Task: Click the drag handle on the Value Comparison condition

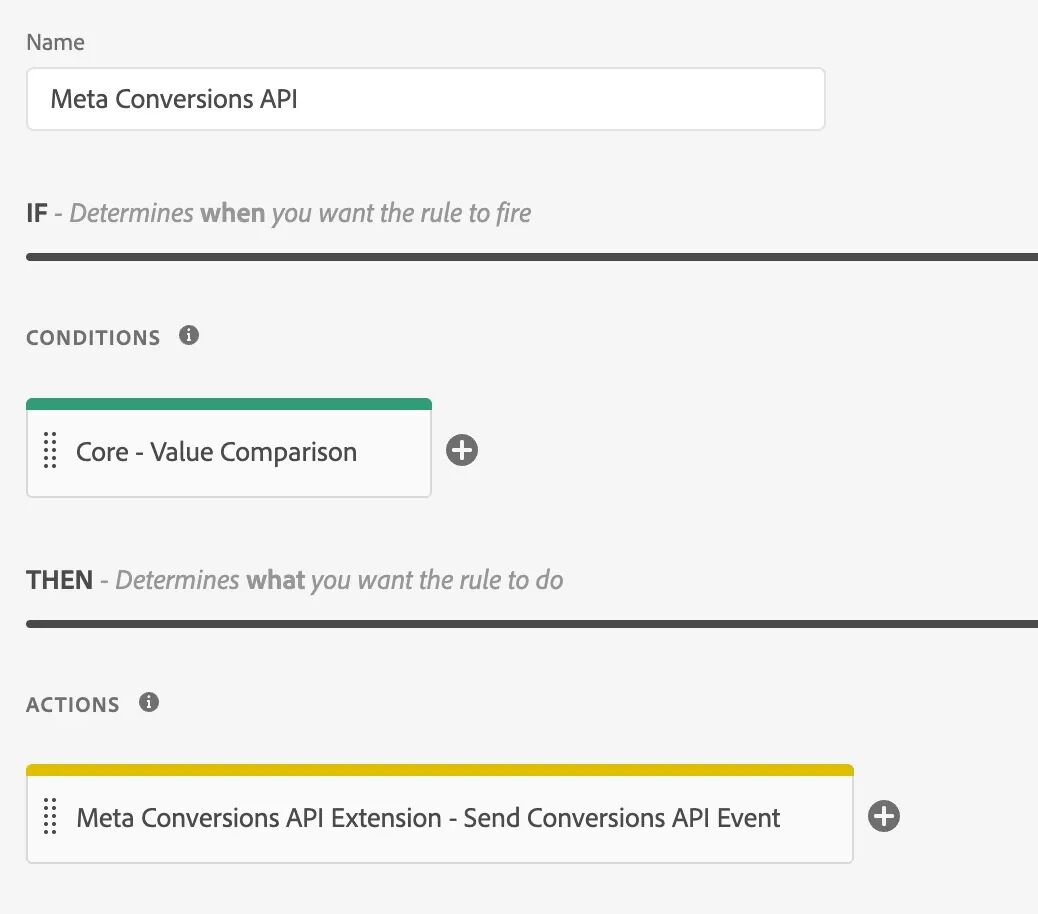Action: tap(49, 452)
